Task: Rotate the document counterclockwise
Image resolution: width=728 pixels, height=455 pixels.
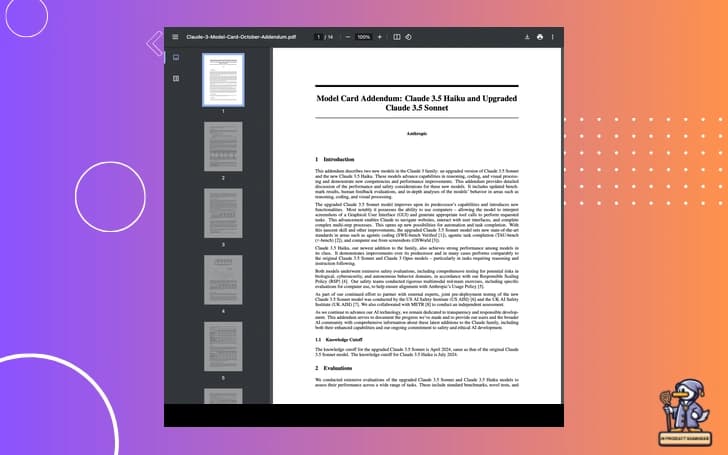Action: click(x=409, y=37)
